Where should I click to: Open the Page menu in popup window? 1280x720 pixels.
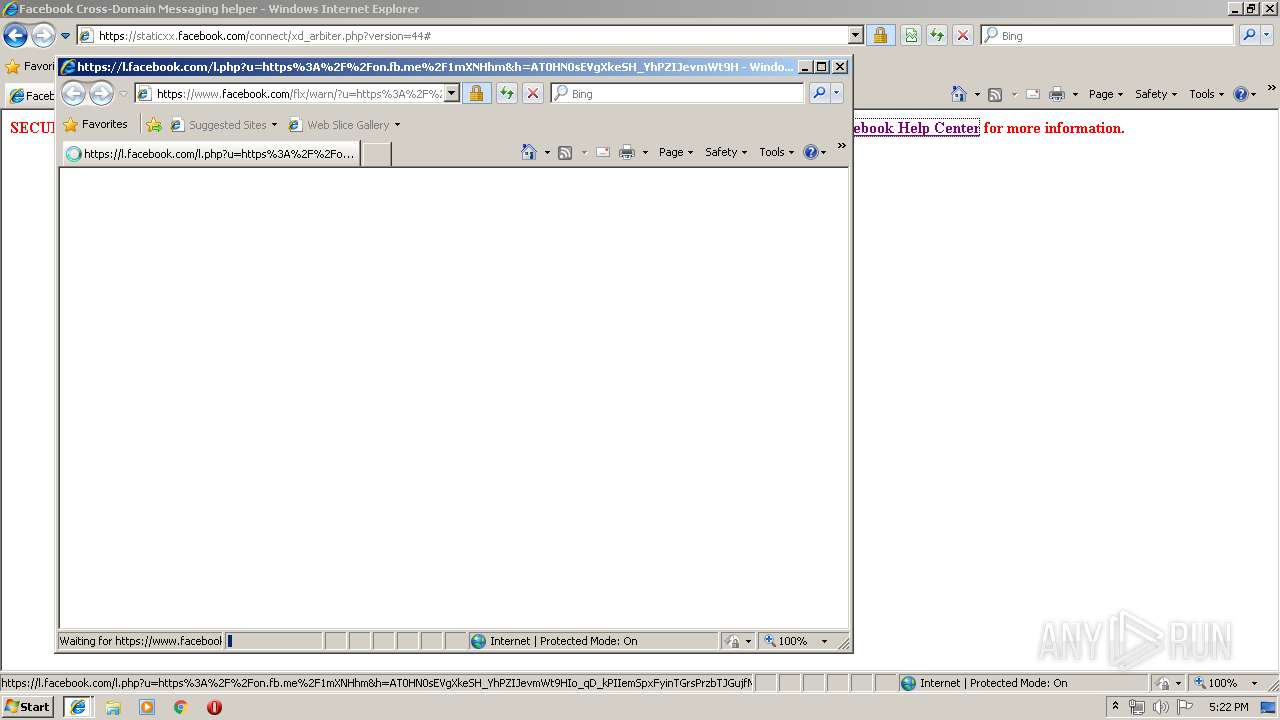676,152
